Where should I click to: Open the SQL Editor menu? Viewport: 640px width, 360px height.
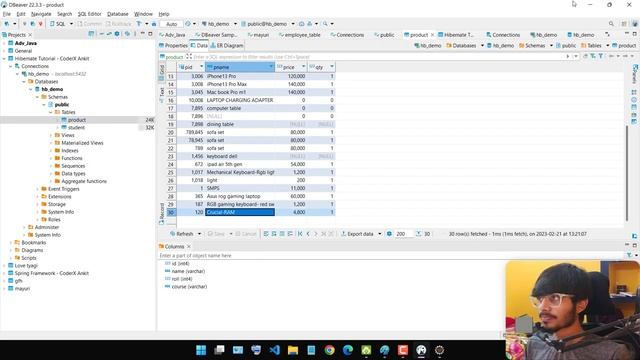(89, 14)
